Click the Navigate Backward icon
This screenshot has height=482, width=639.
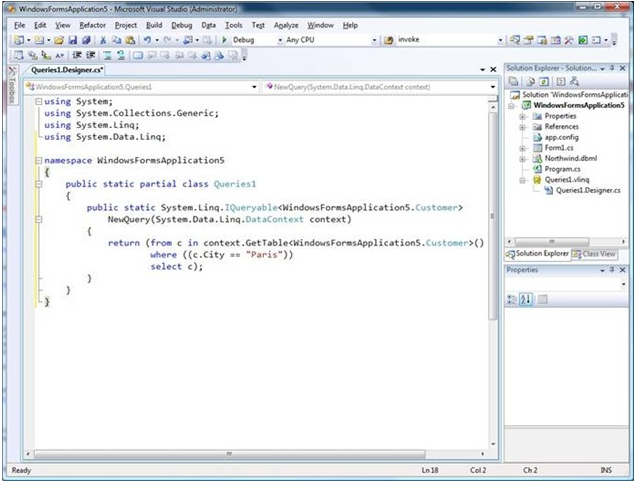tap(188, 40)
